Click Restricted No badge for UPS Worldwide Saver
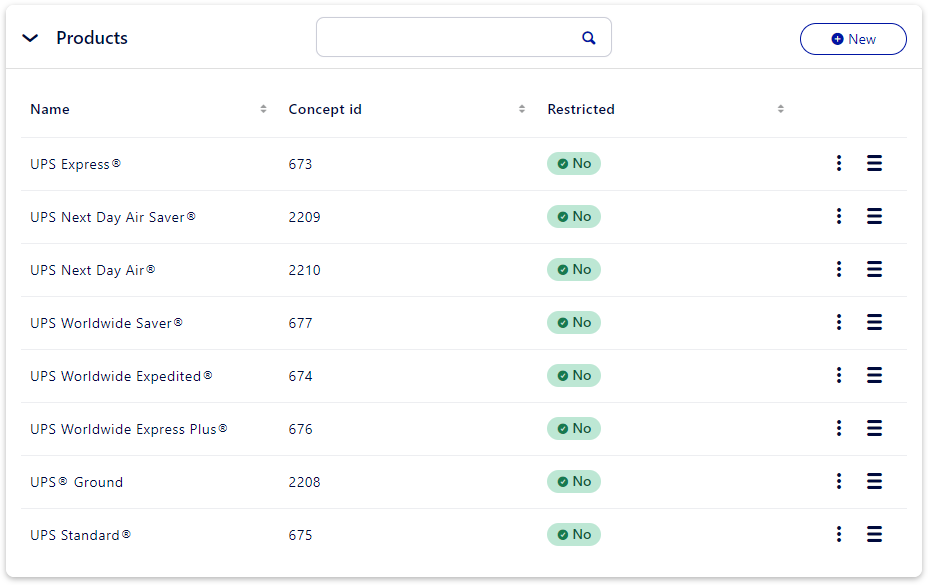This screenshot has width=928, height=585. (x=573, y=322)
